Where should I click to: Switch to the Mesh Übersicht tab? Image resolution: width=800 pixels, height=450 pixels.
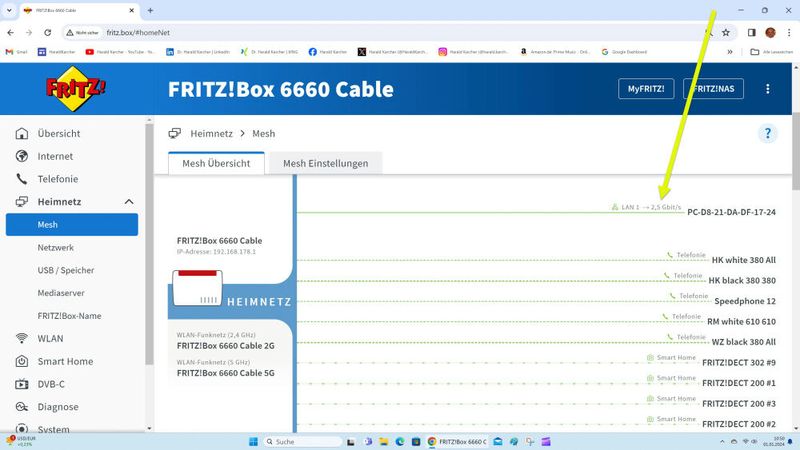tap(216, 163)
